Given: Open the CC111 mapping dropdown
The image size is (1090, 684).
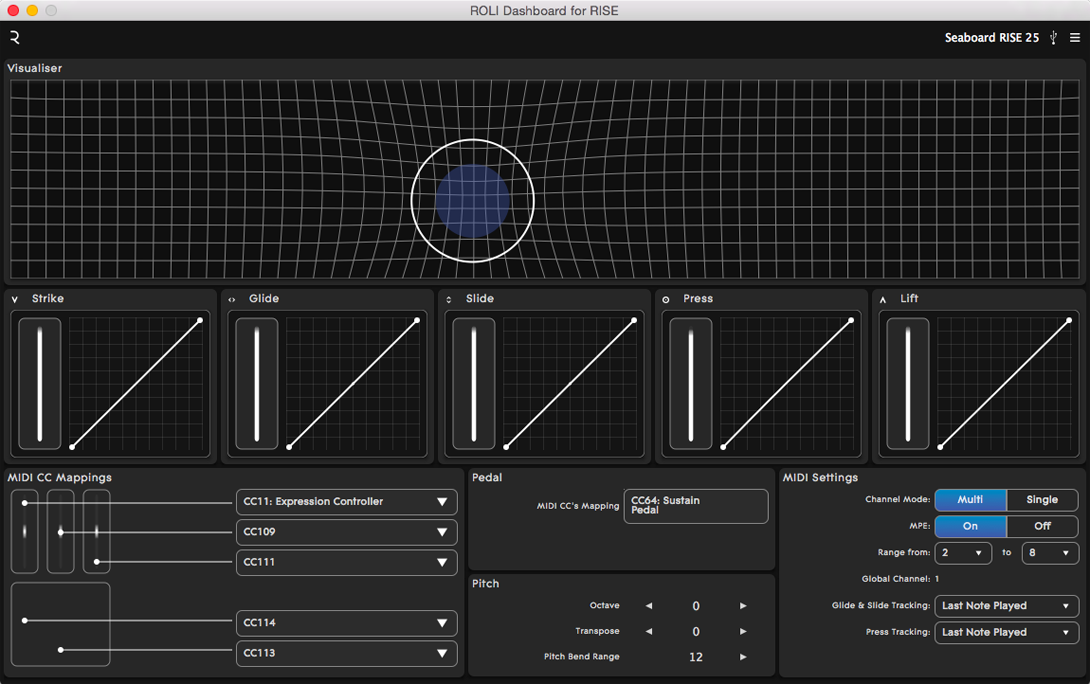Looking at the screenshot, I should [346, 562].
